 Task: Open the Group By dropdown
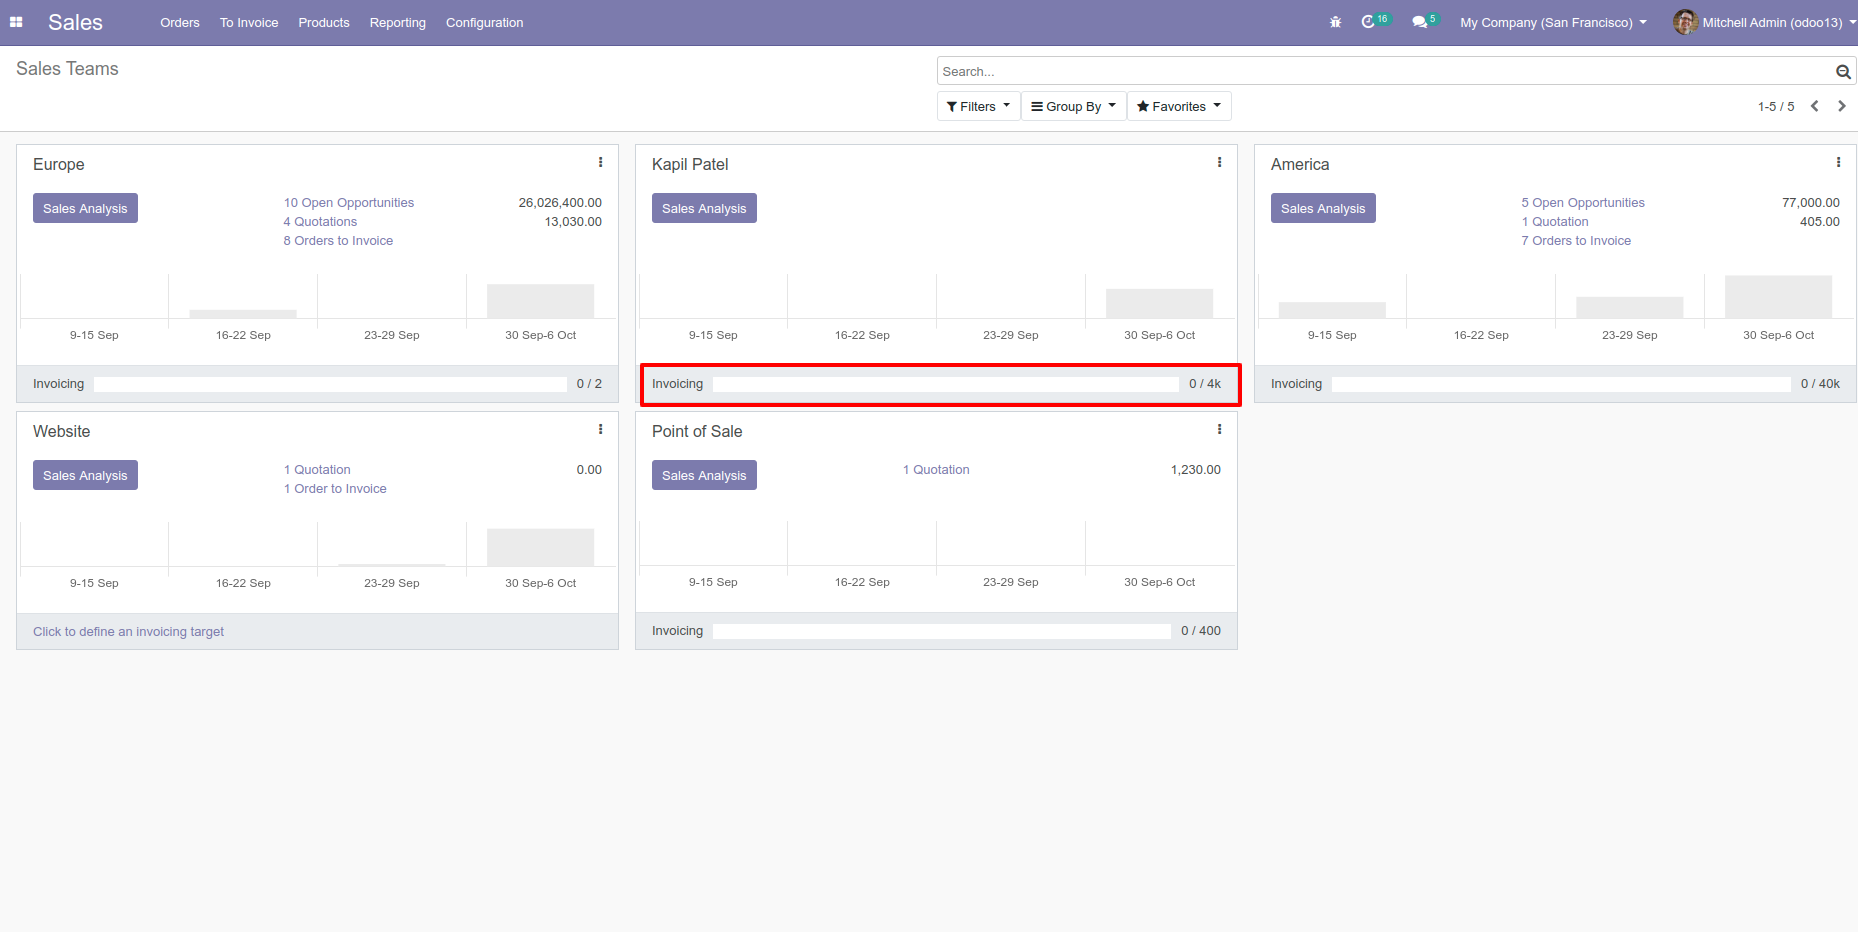point(1071,105)
